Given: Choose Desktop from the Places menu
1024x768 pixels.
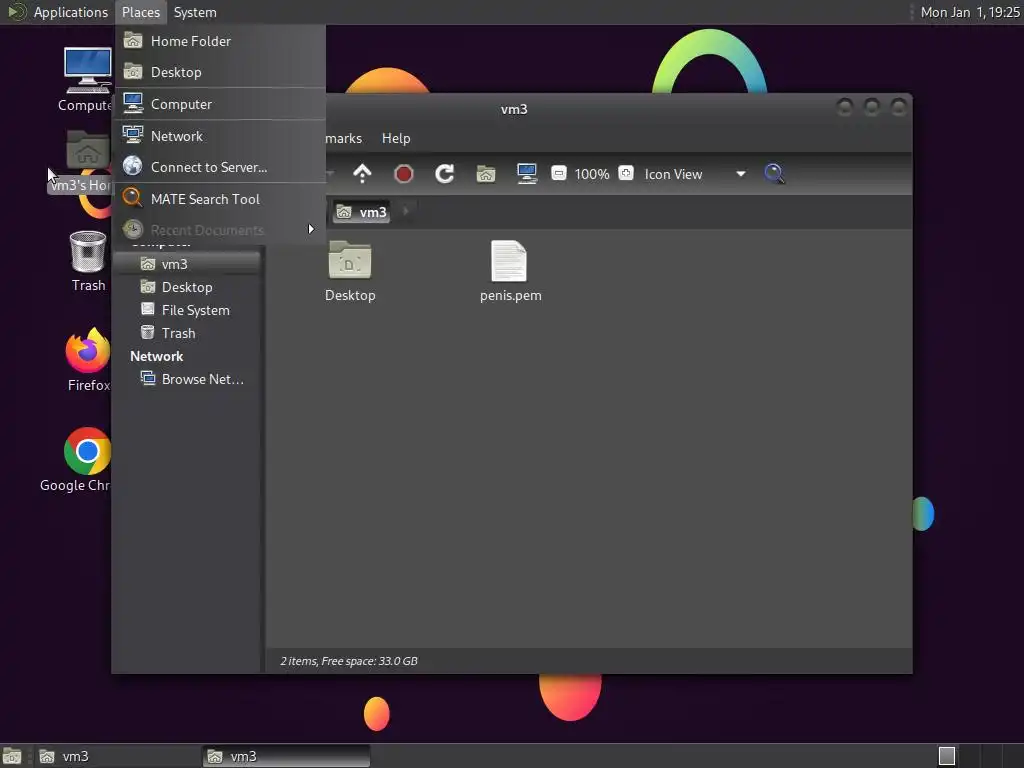Looking at the screenshot, I should click(220, 72).
